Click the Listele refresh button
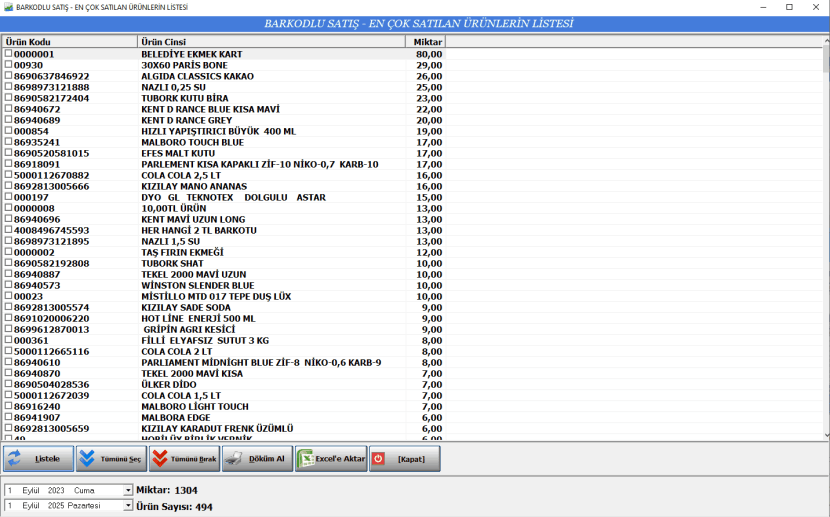The width and height of the screenshot is (830, 517). click(39, 459)
